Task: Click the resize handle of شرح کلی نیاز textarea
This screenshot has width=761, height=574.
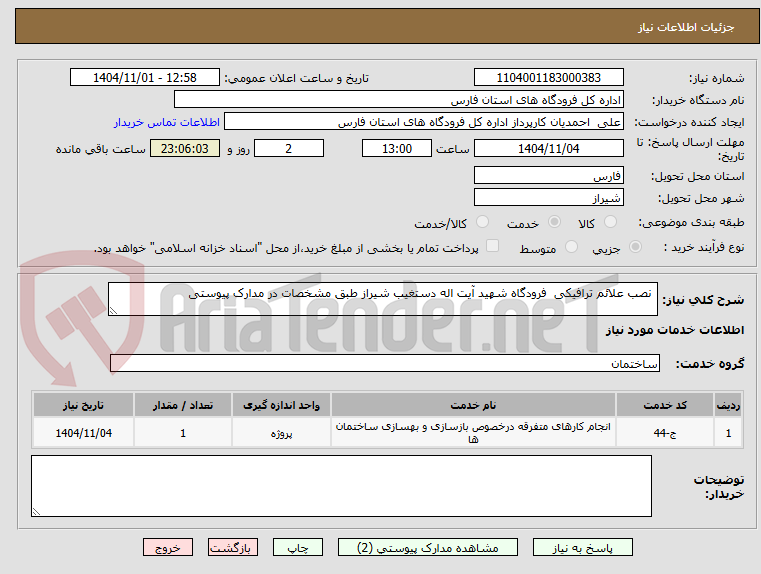Action: point(113,311)
